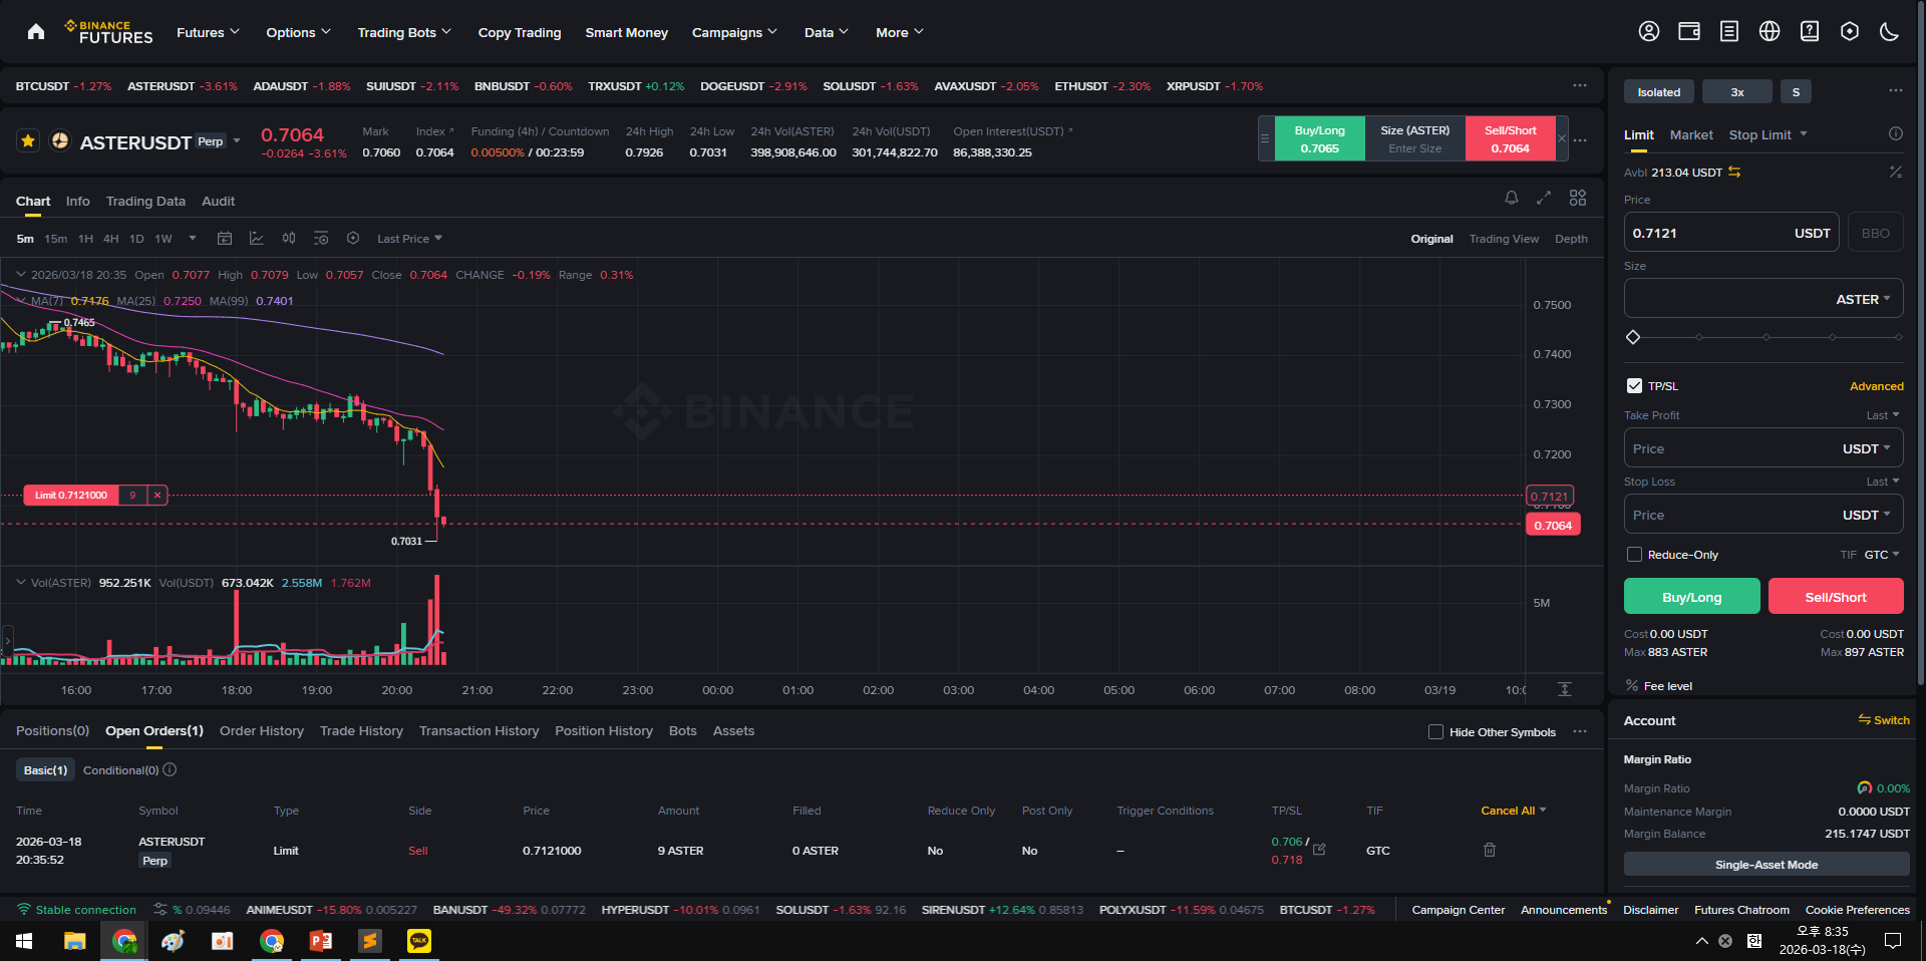
Task: Switch chart to Trading View mode
Action: click(x=1503, y=239)
